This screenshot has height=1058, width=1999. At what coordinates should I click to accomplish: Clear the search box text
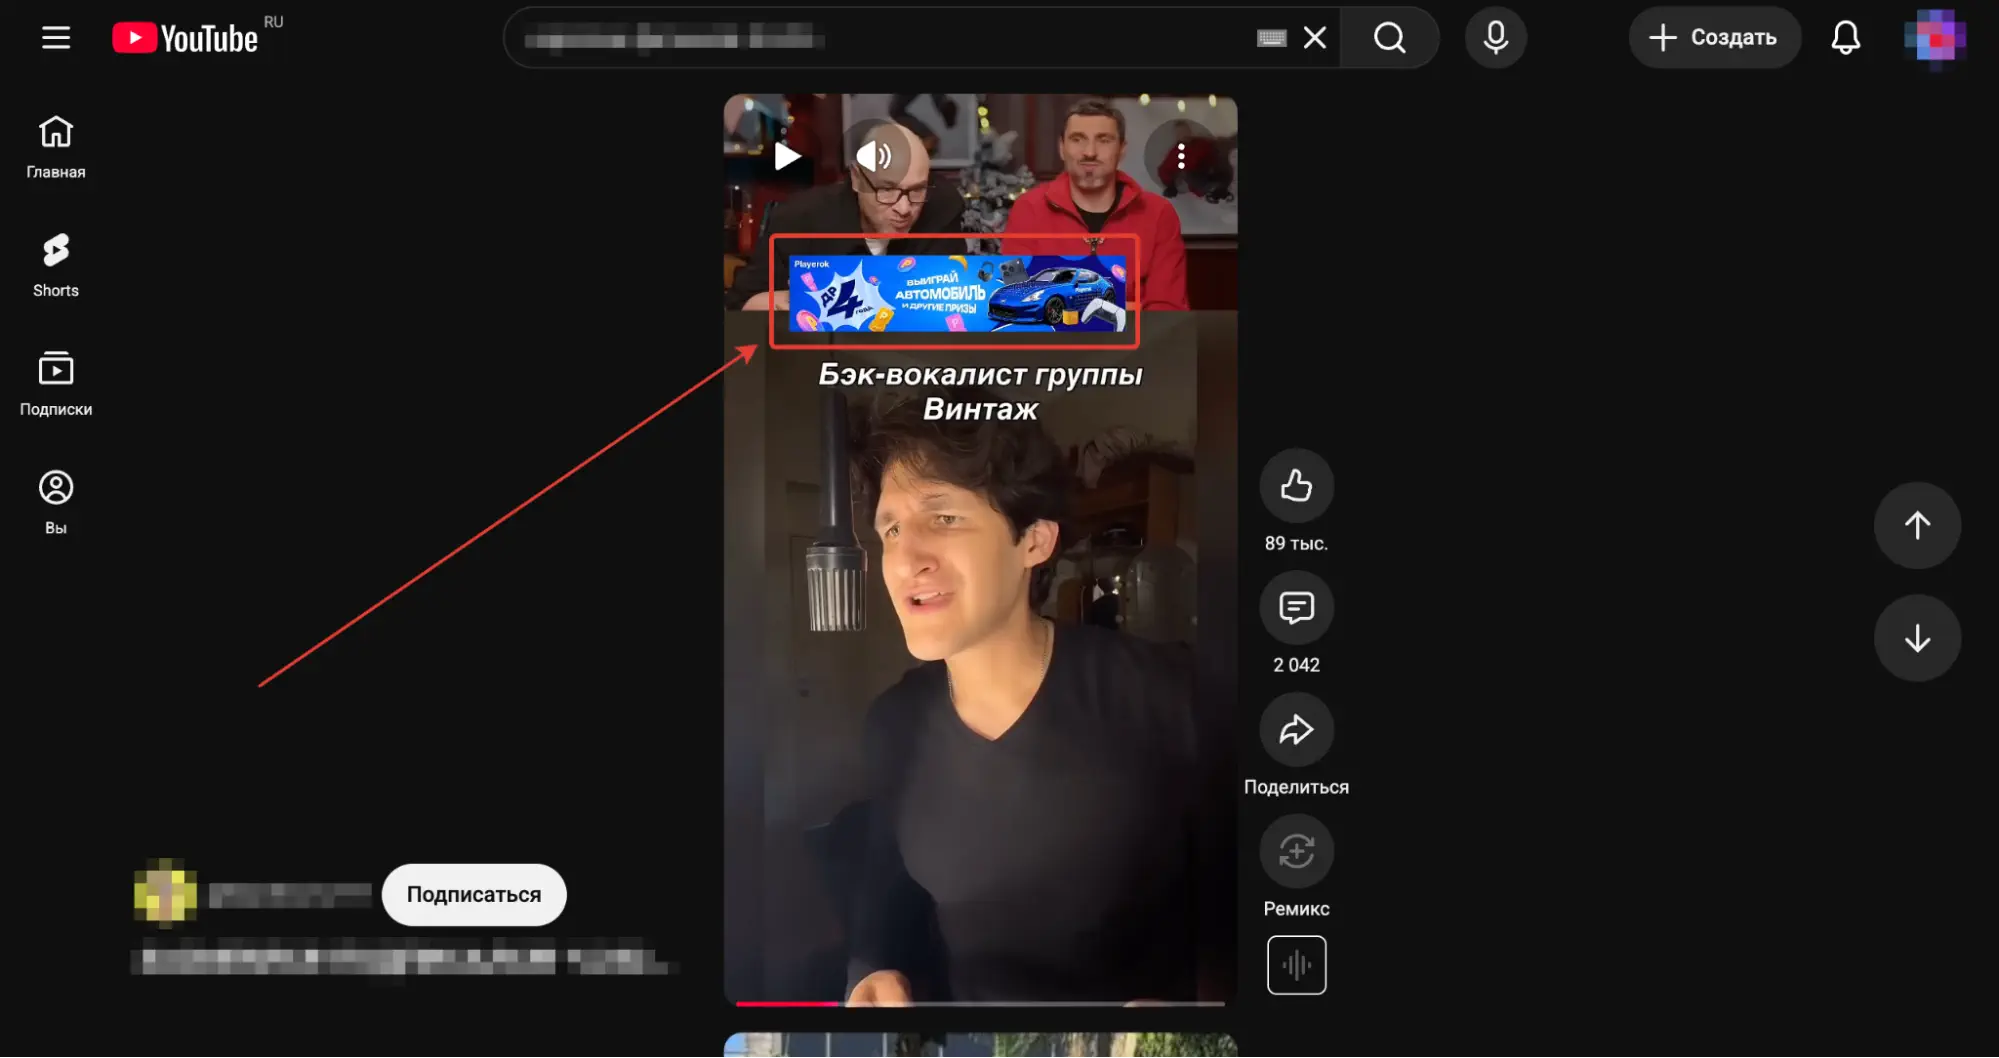1315,38
